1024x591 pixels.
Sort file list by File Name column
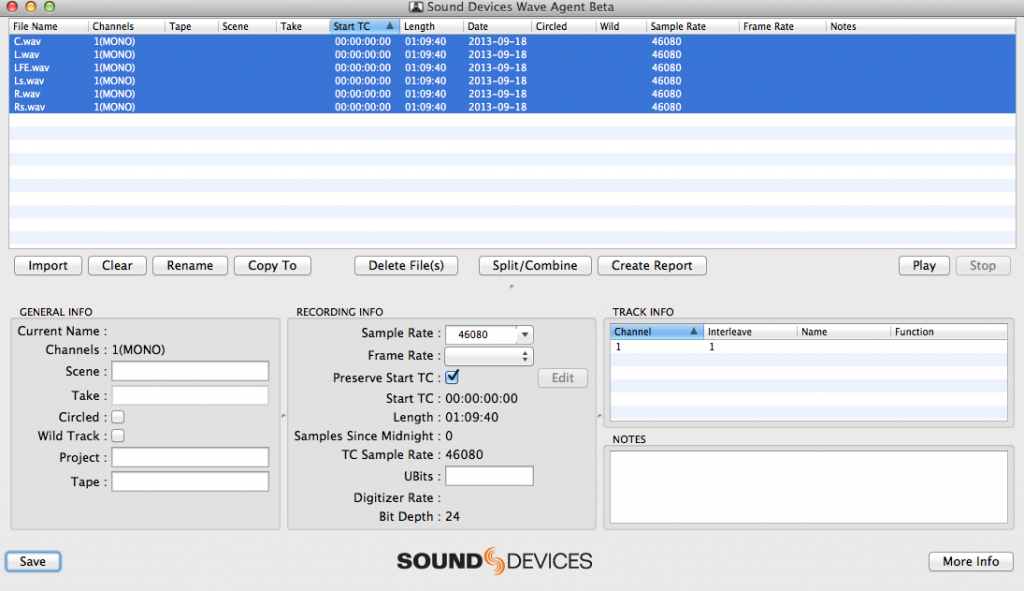(x=48, y=27)
